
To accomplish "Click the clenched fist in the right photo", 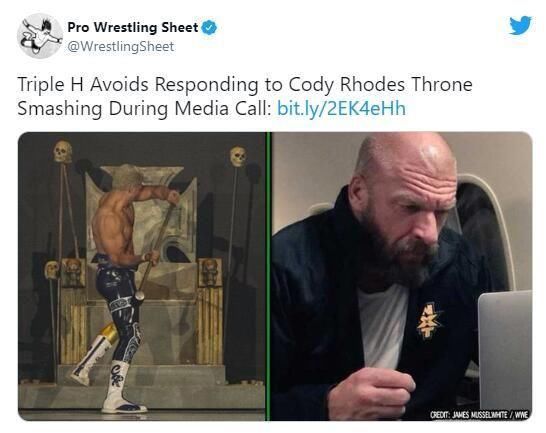I will (x=374, y=391).
